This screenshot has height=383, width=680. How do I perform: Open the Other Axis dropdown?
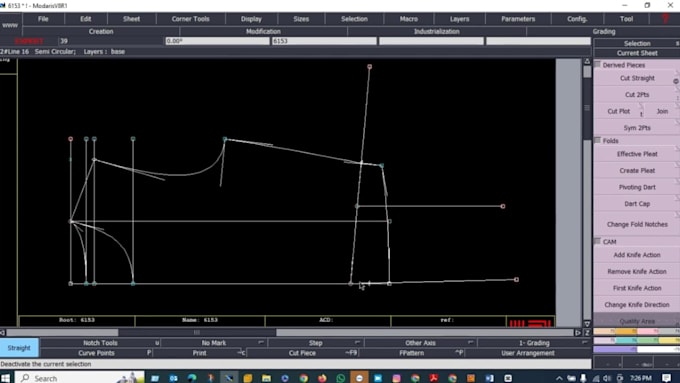(x=420, y=343)
